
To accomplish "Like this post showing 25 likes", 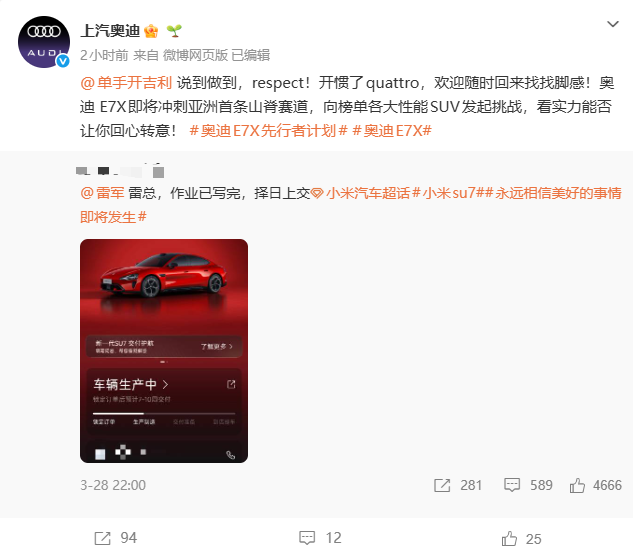I will click(521, 538).
